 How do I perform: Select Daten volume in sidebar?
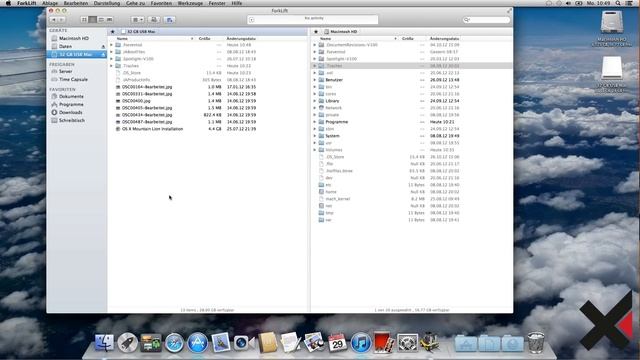tap(65, 47)
